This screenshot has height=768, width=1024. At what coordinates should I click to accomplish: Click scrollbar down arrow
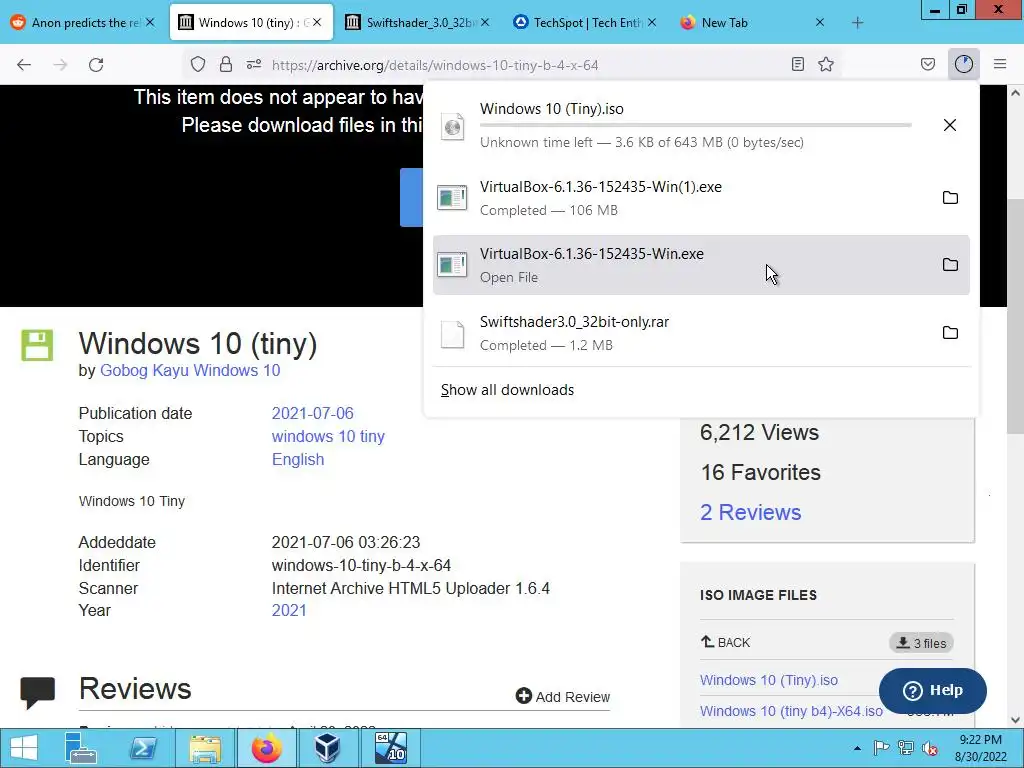click(x=1015, y=719)
